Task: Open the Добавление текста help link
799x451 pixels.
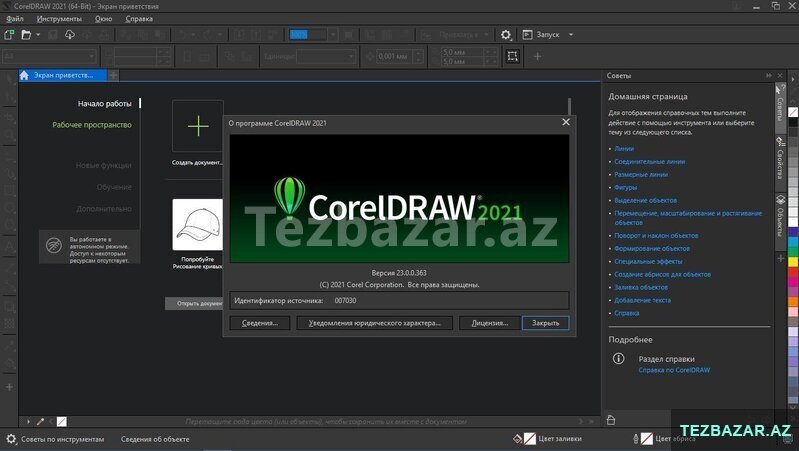Action: point(643,300)
